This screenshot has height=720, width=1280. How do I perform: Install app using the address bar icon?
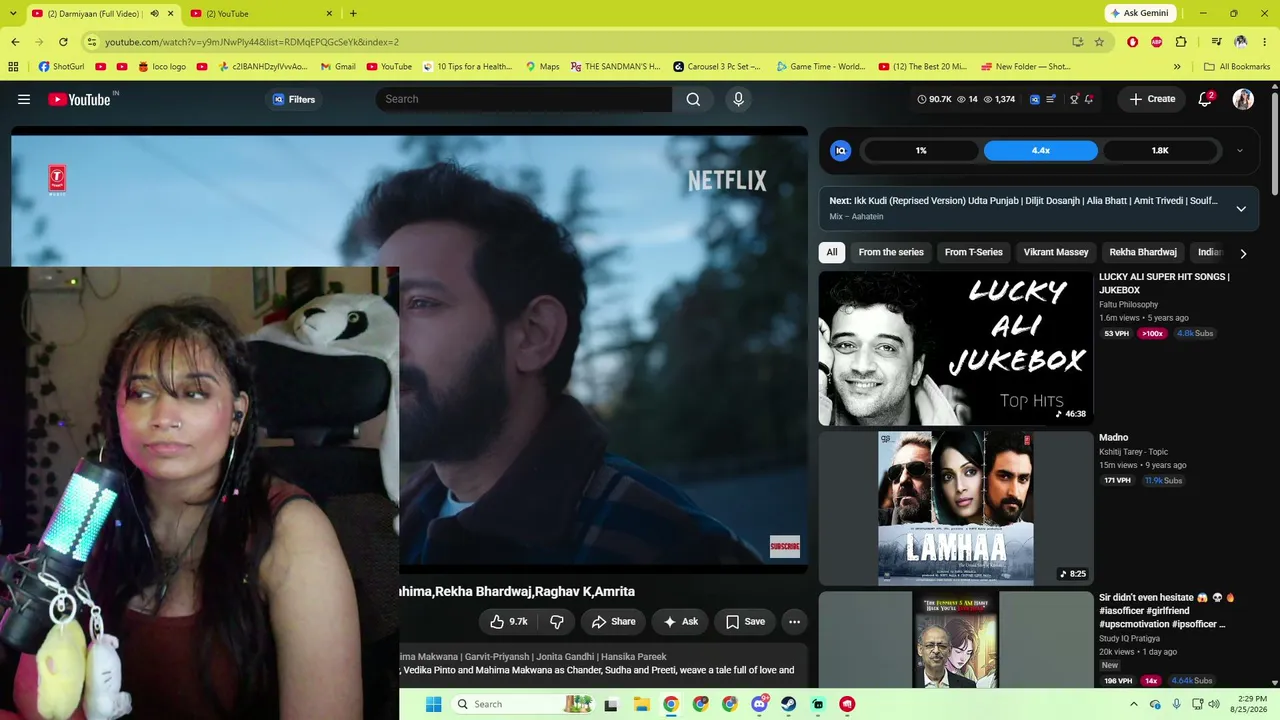[1077, 42]
